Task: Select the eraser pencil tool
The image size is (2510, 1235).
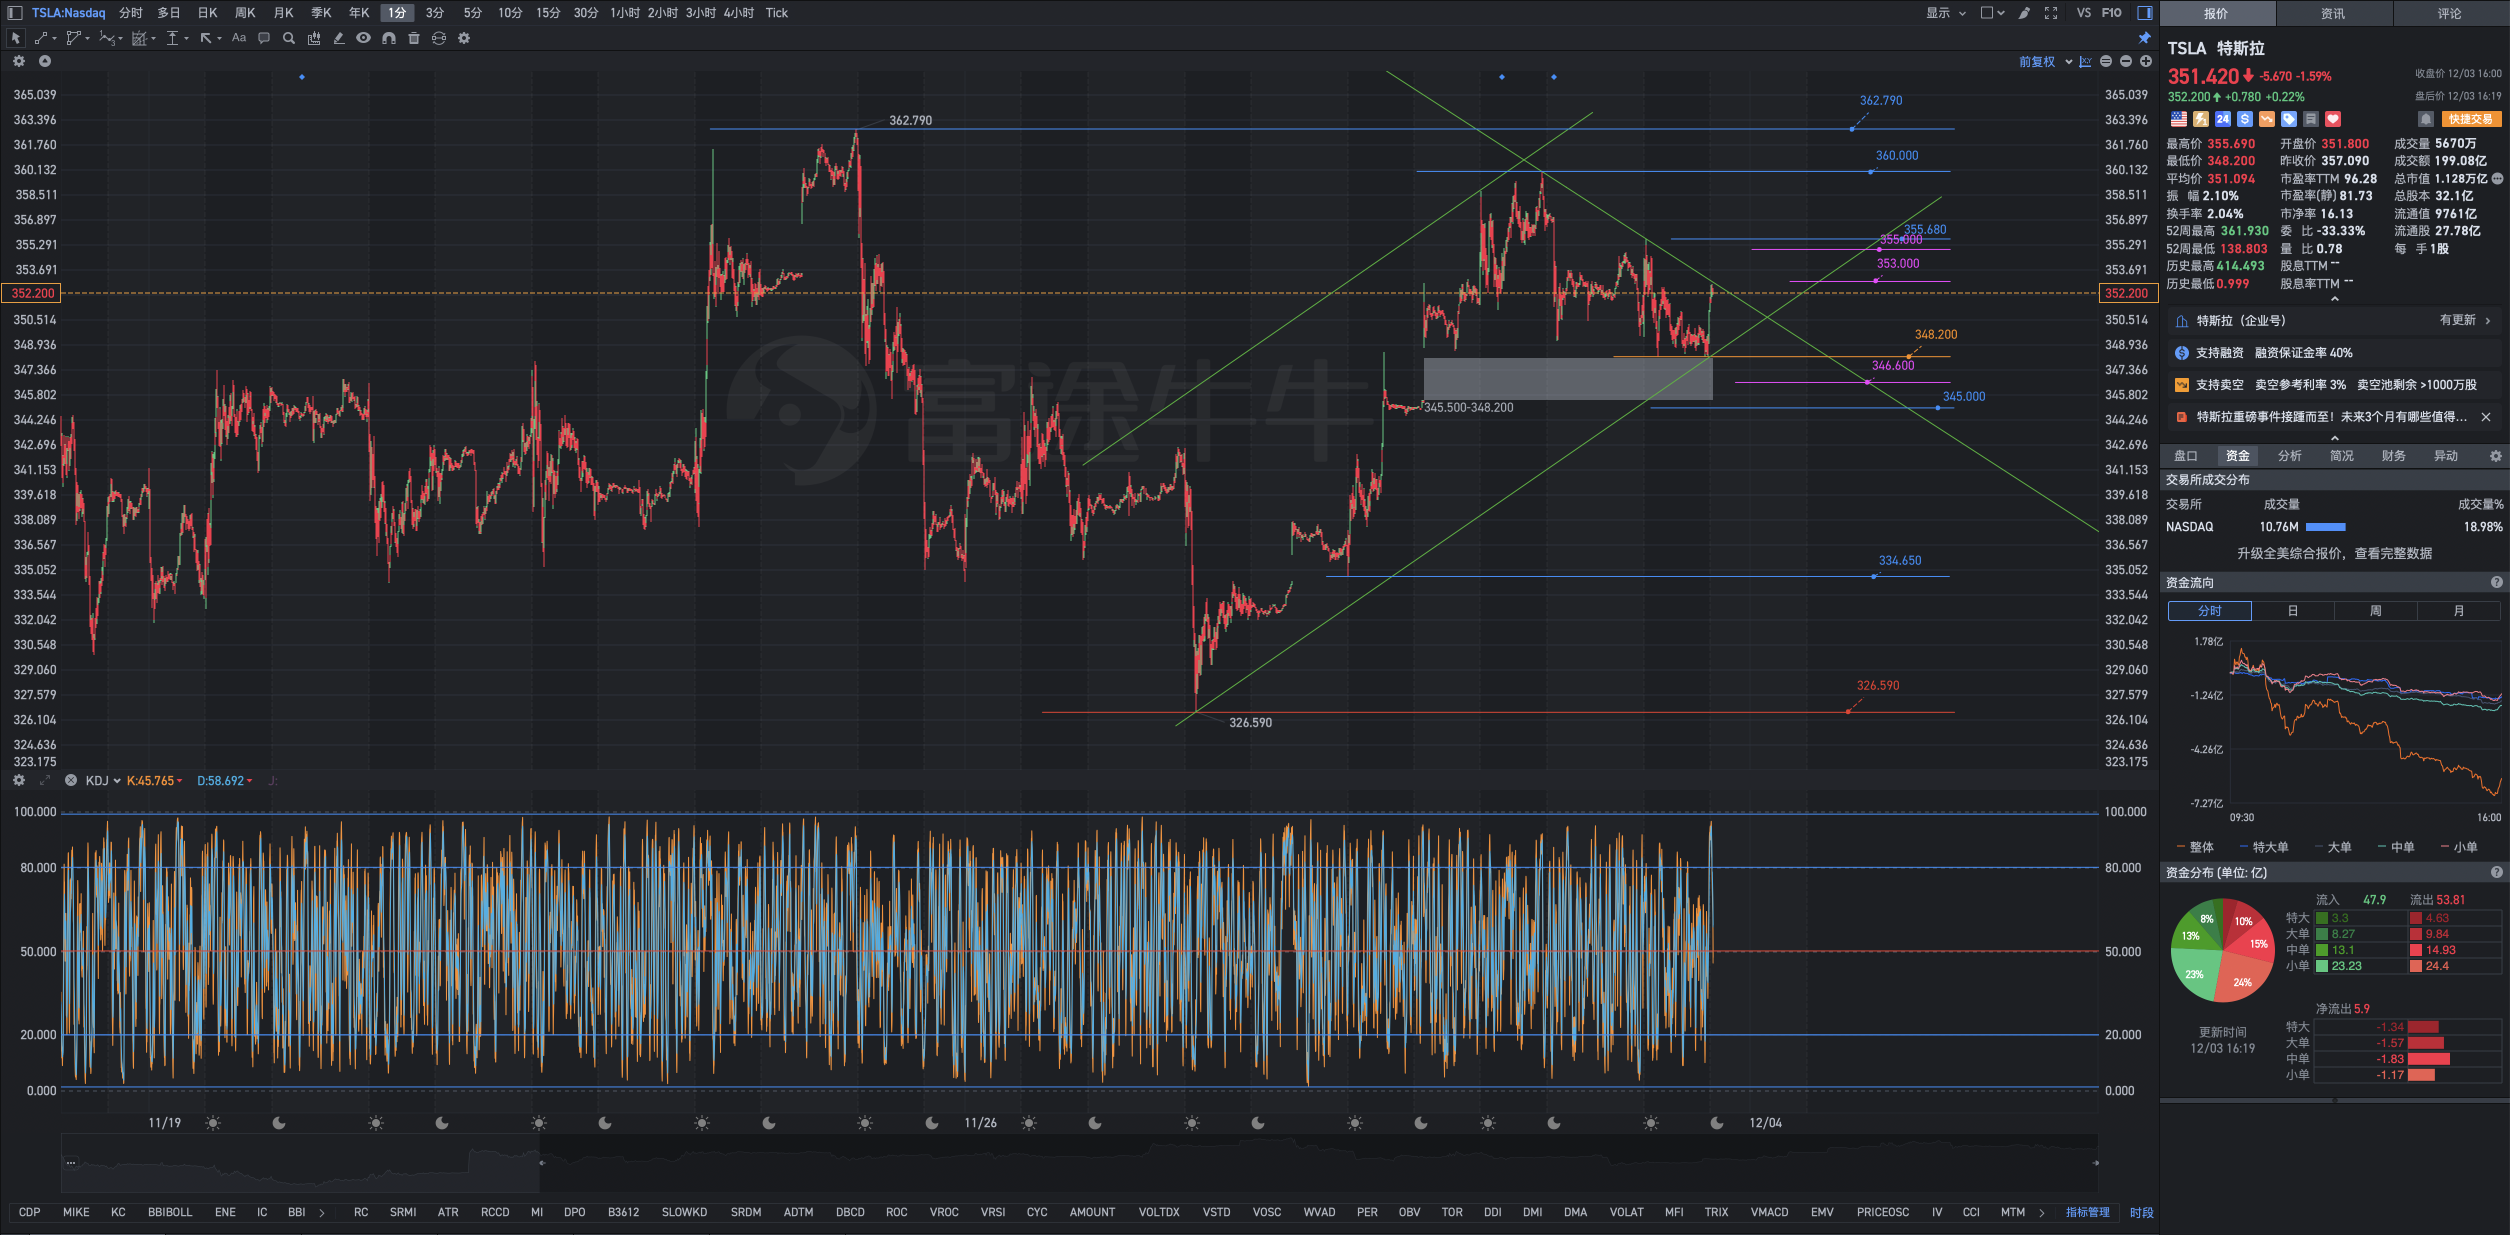Action: pyautogui.click(x=339, y=38)
